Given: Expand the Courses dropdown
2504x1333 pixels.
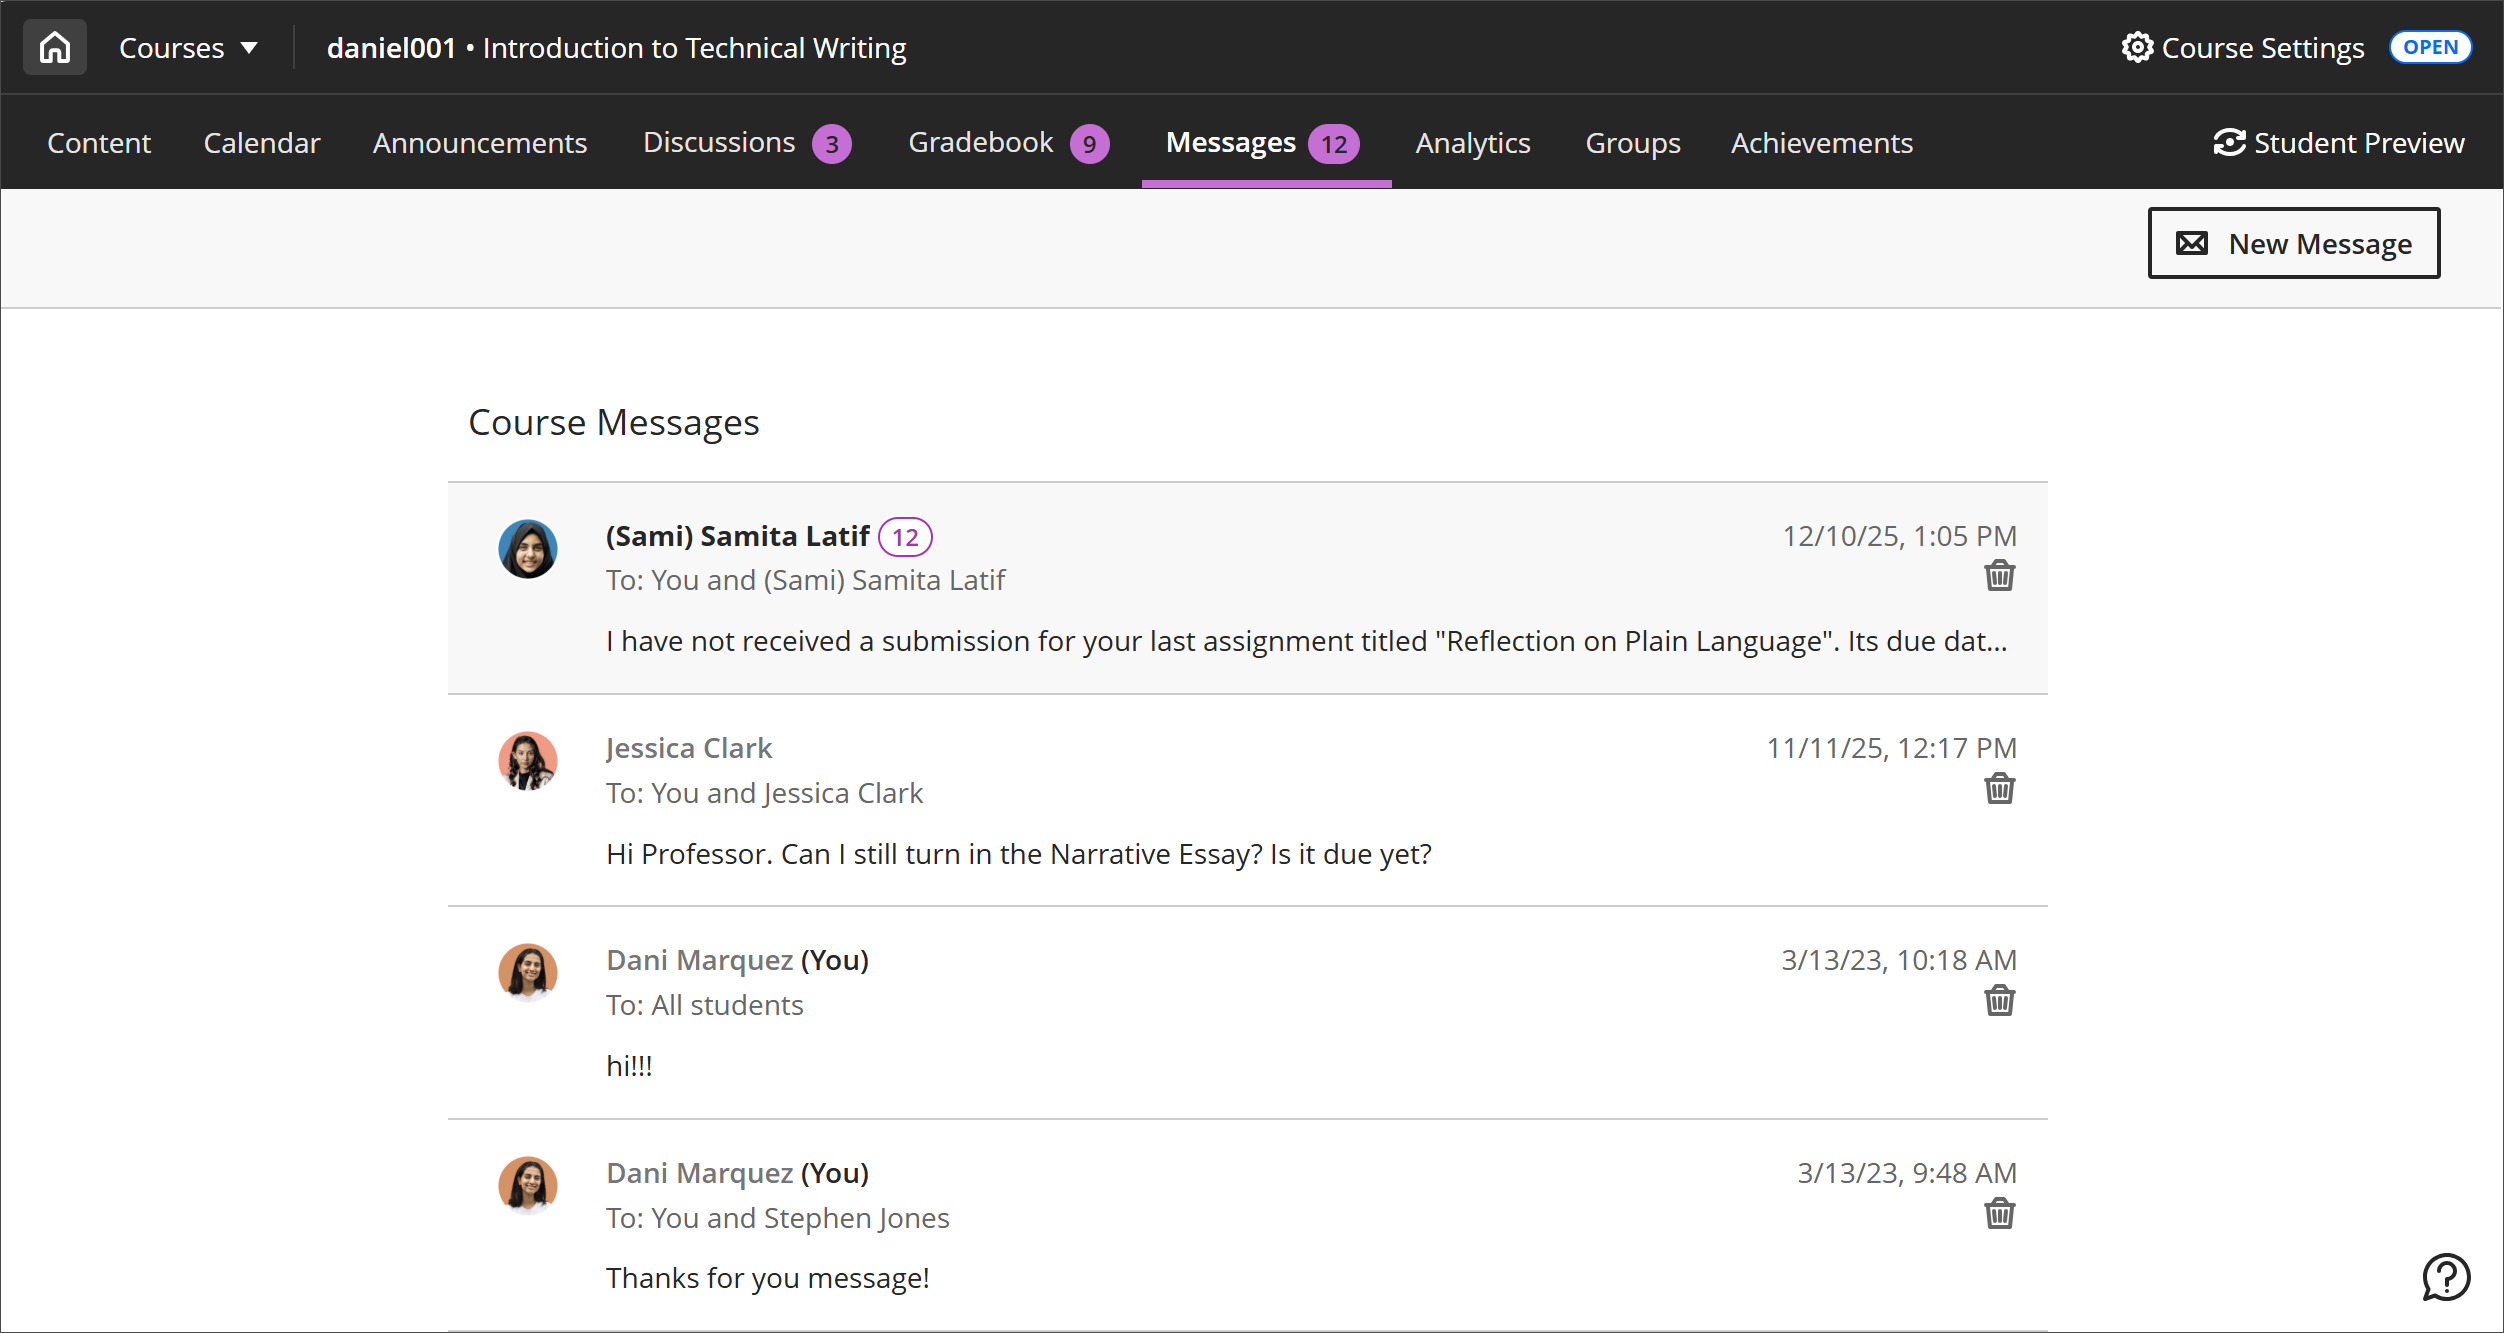Looking at the screenshot, I should (189, 47).
